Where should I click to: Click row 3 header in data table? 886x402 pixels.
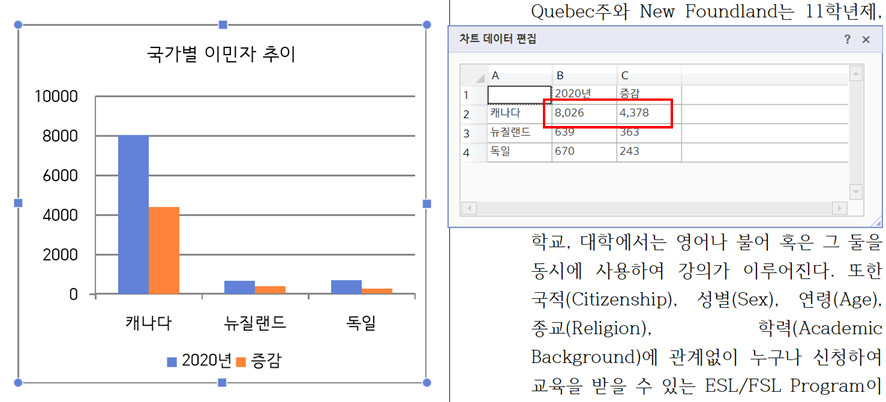coord(474,133)
